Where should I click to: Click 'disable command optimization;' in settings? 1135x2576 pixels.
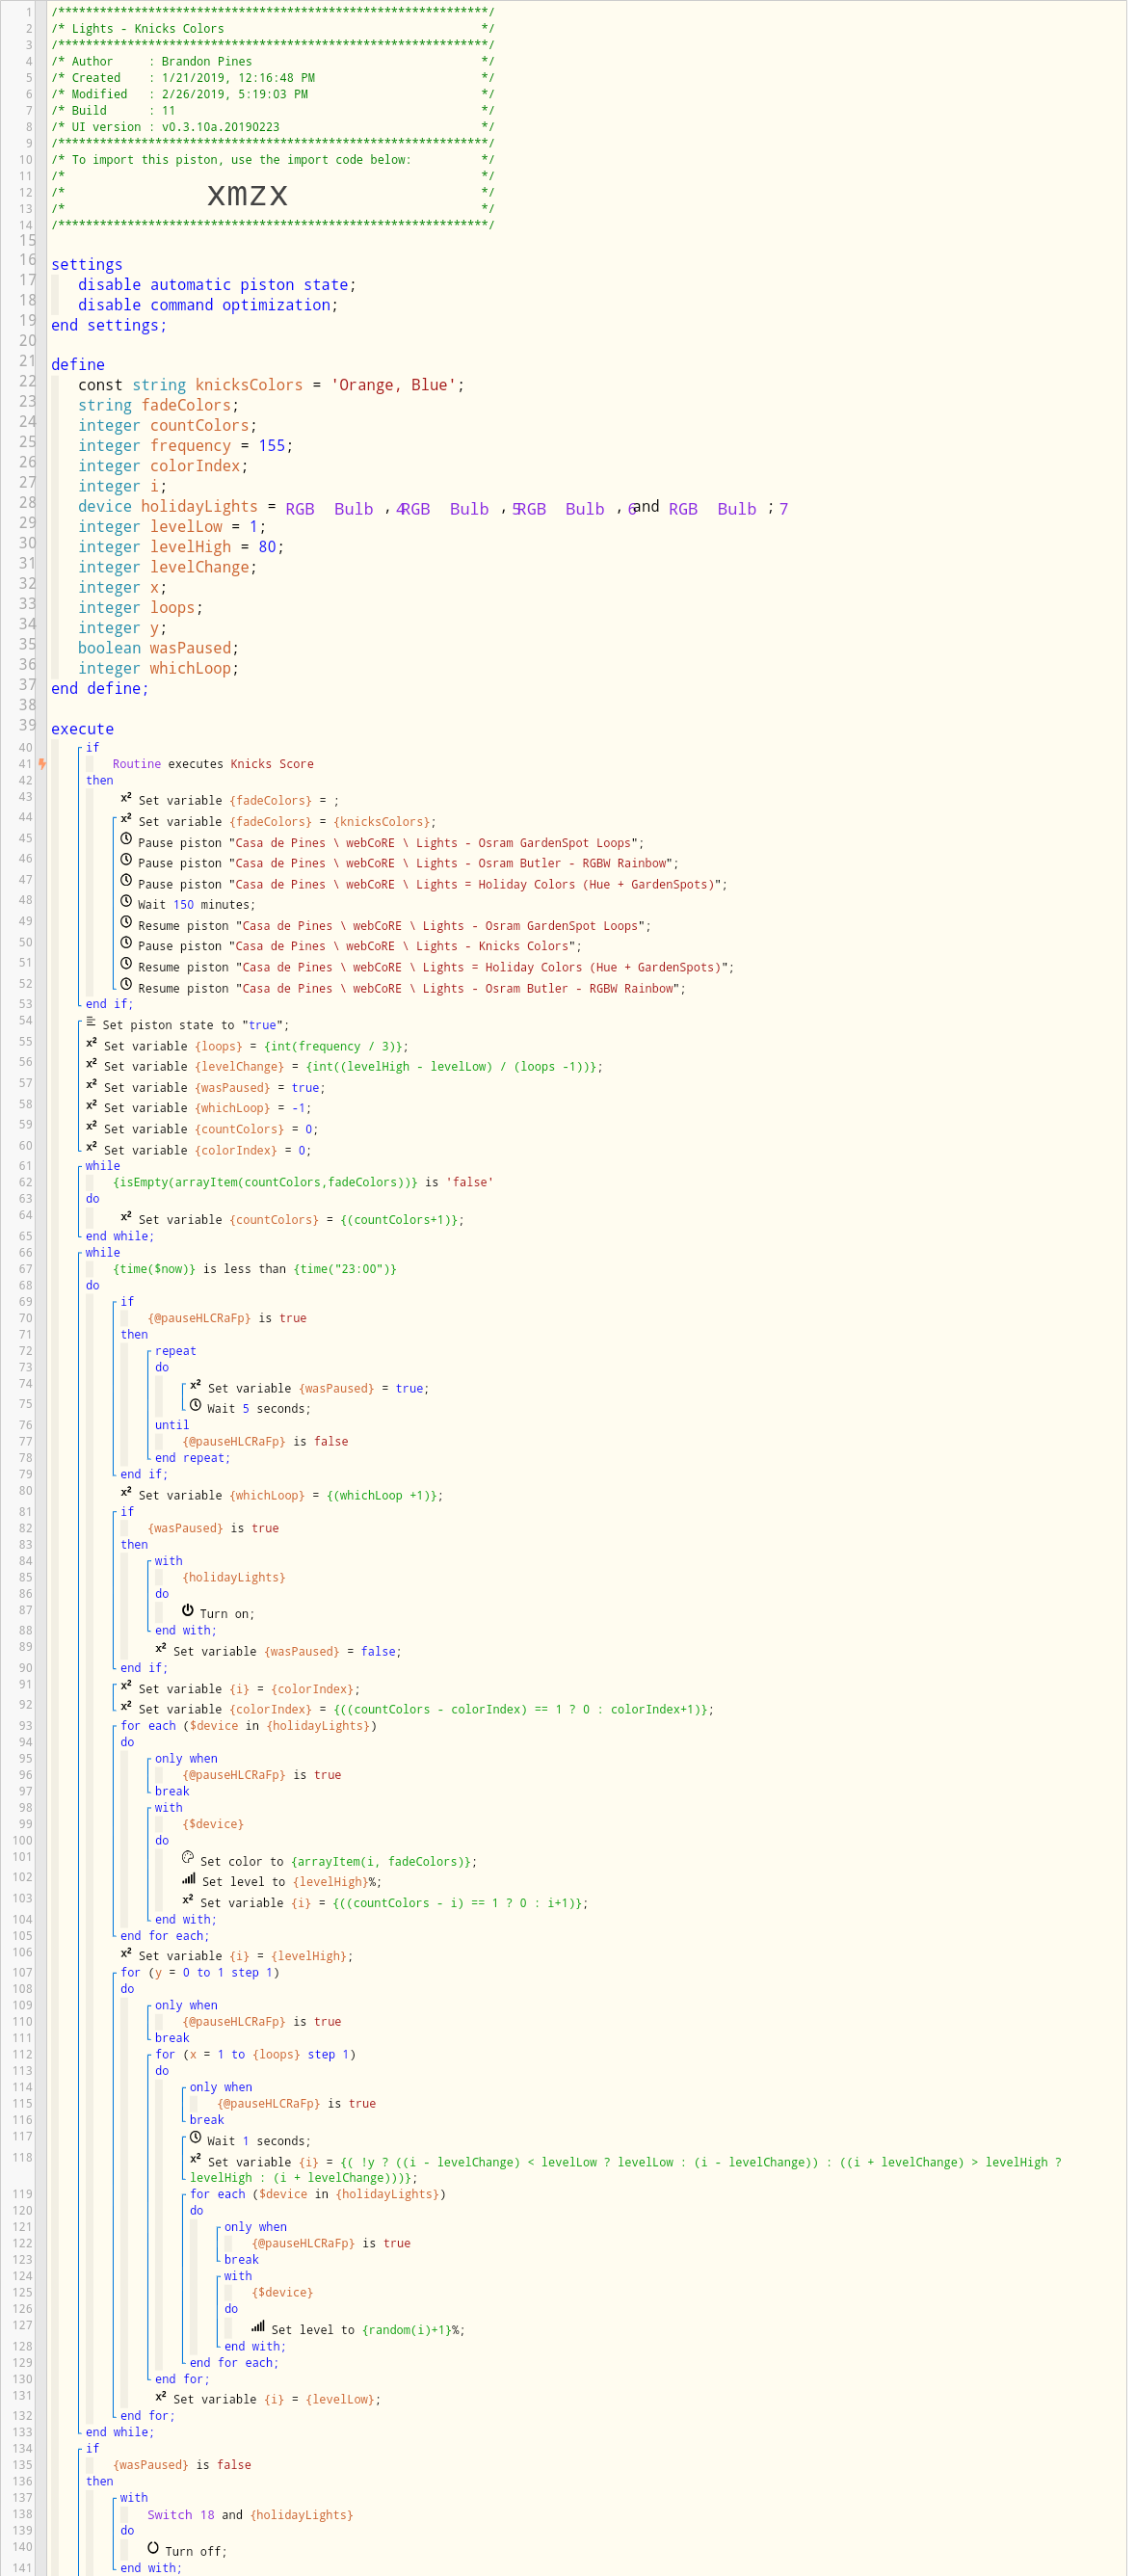tap(208, 305)
